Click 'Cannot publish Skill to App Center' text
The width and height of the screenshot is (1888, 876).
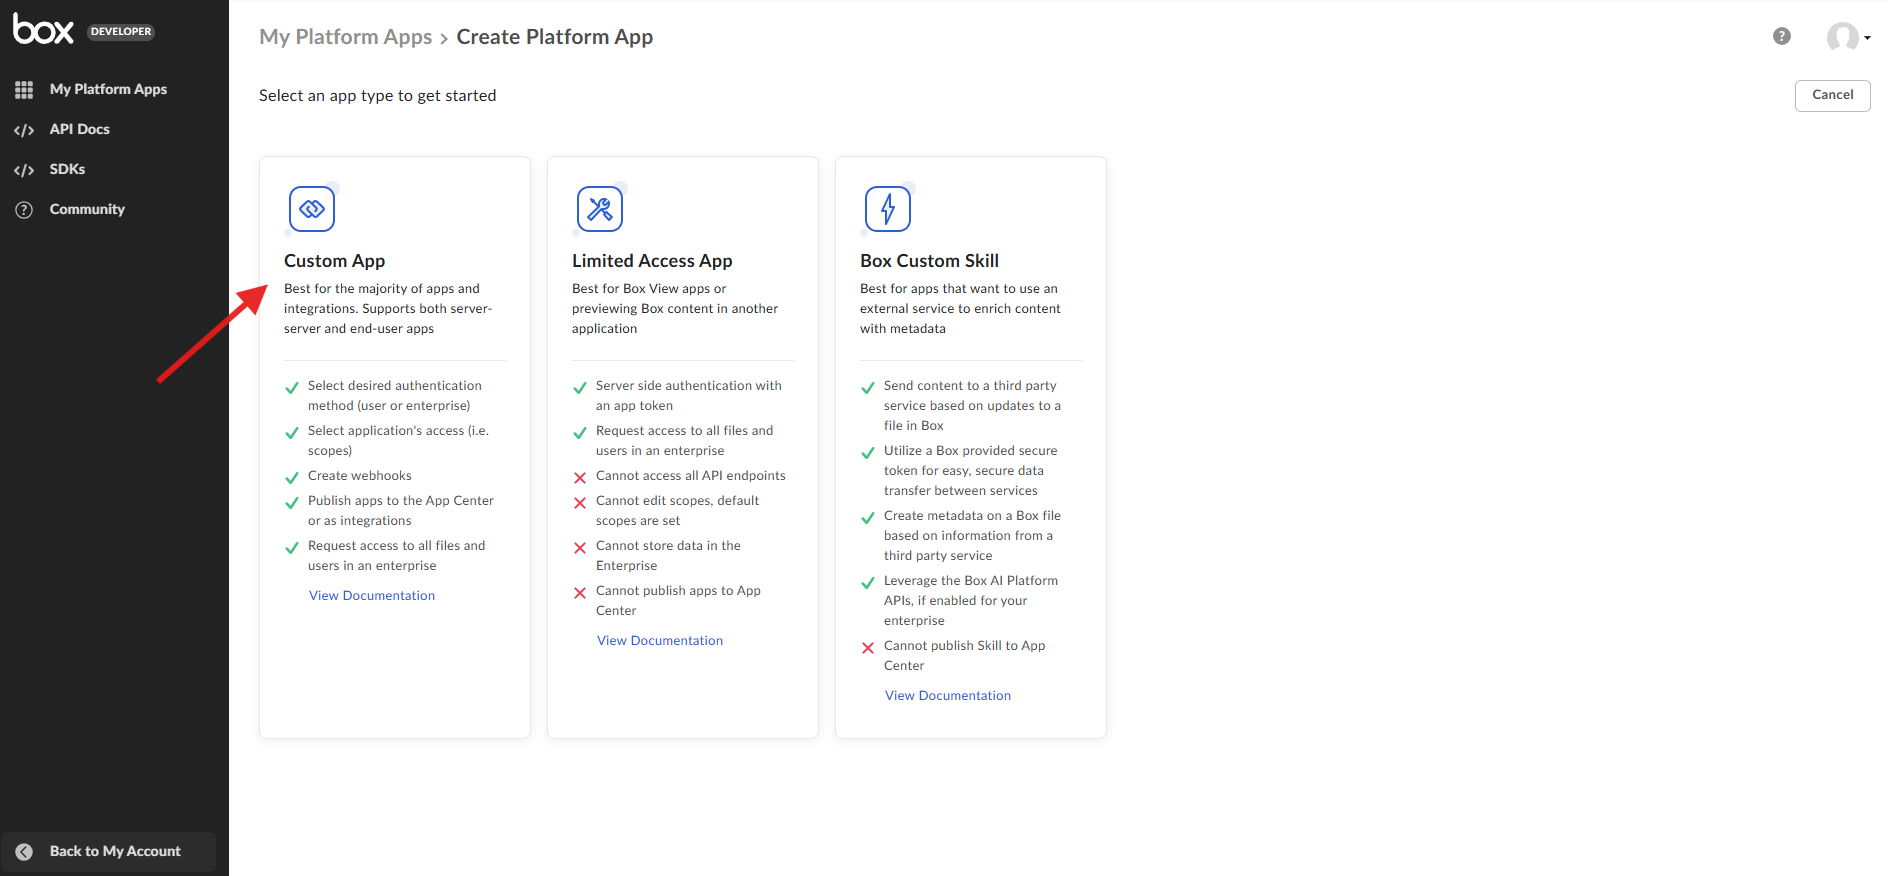pos(965,656)
